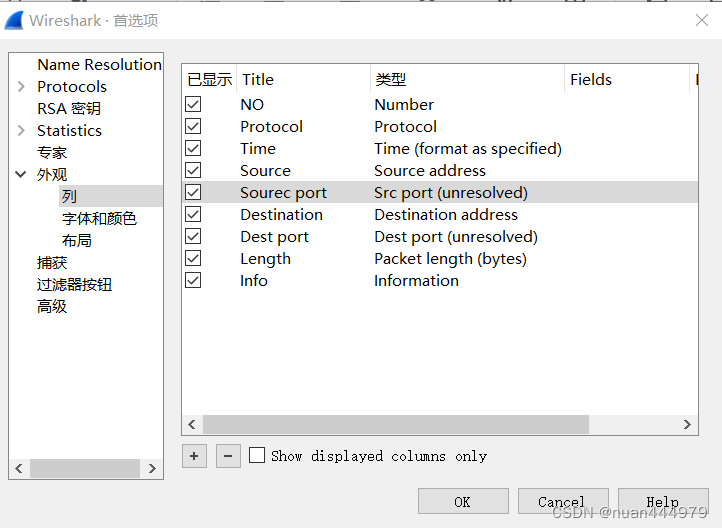This screenshot has width=722, height=528.
Task: Click the tree panel horizontal scrollbar thumb
Action: pyautogui.click(x=85, y=469)
